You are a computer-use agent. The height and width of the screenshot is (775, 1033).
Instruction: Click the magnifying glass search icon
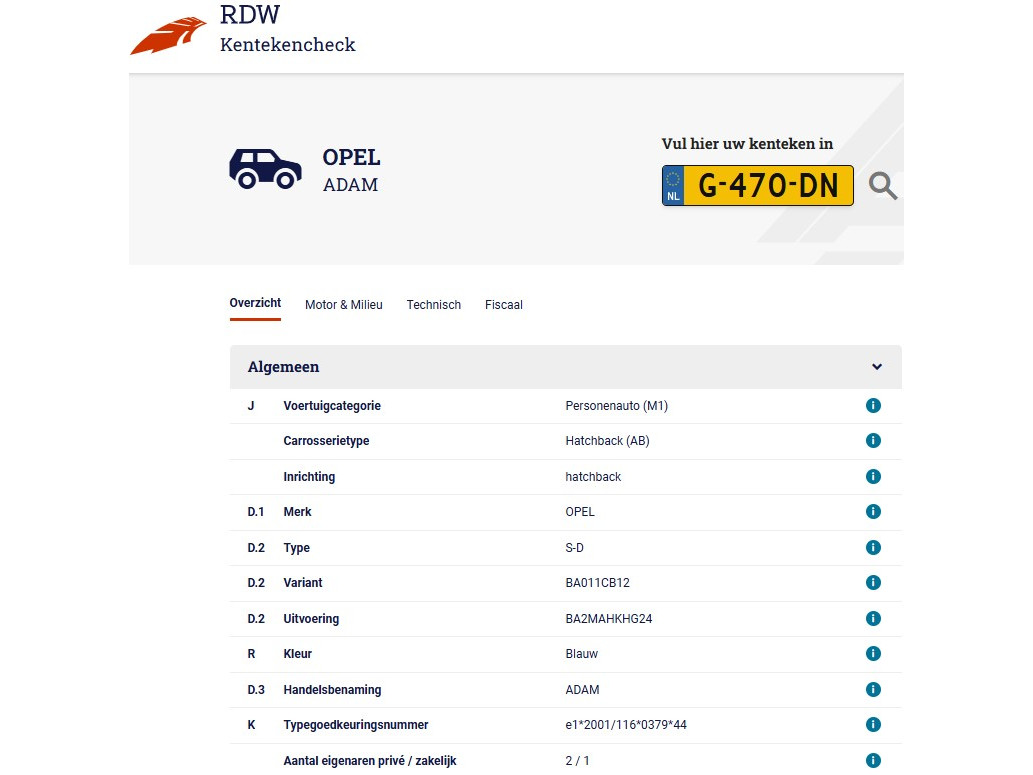coord(882,186)
